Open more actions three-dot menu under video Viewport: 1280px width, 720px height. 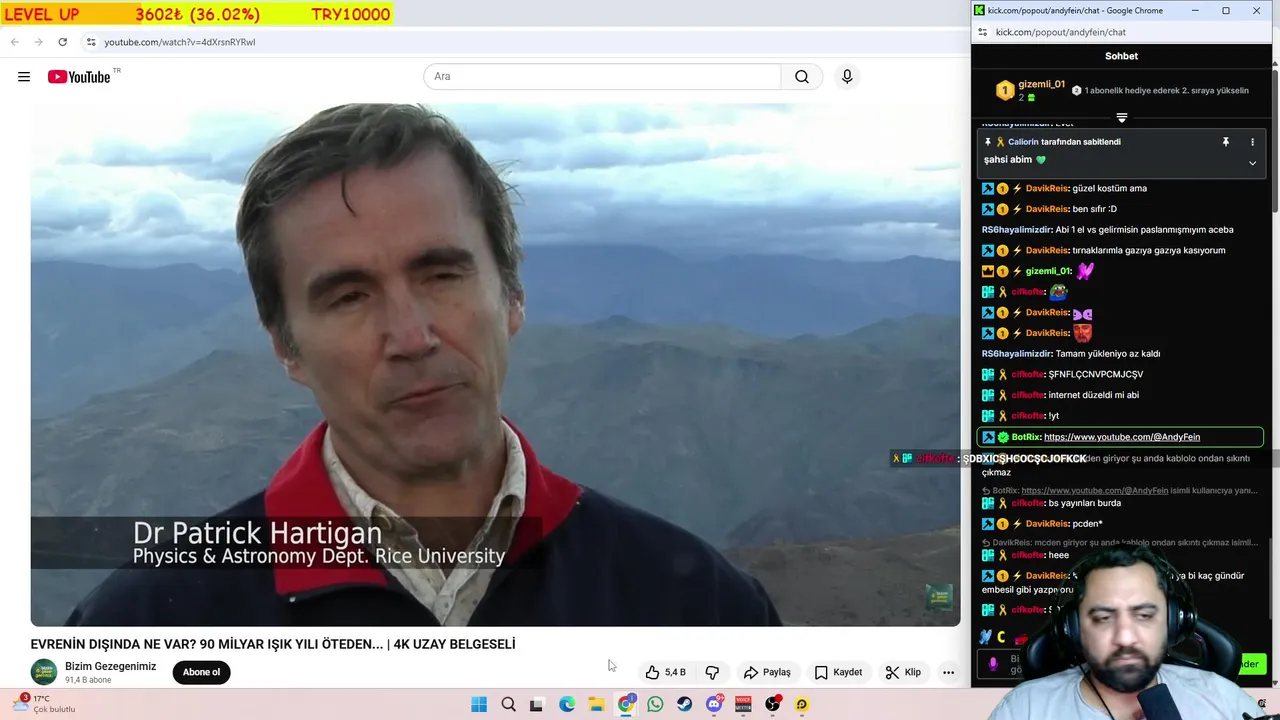click(948, 672)
